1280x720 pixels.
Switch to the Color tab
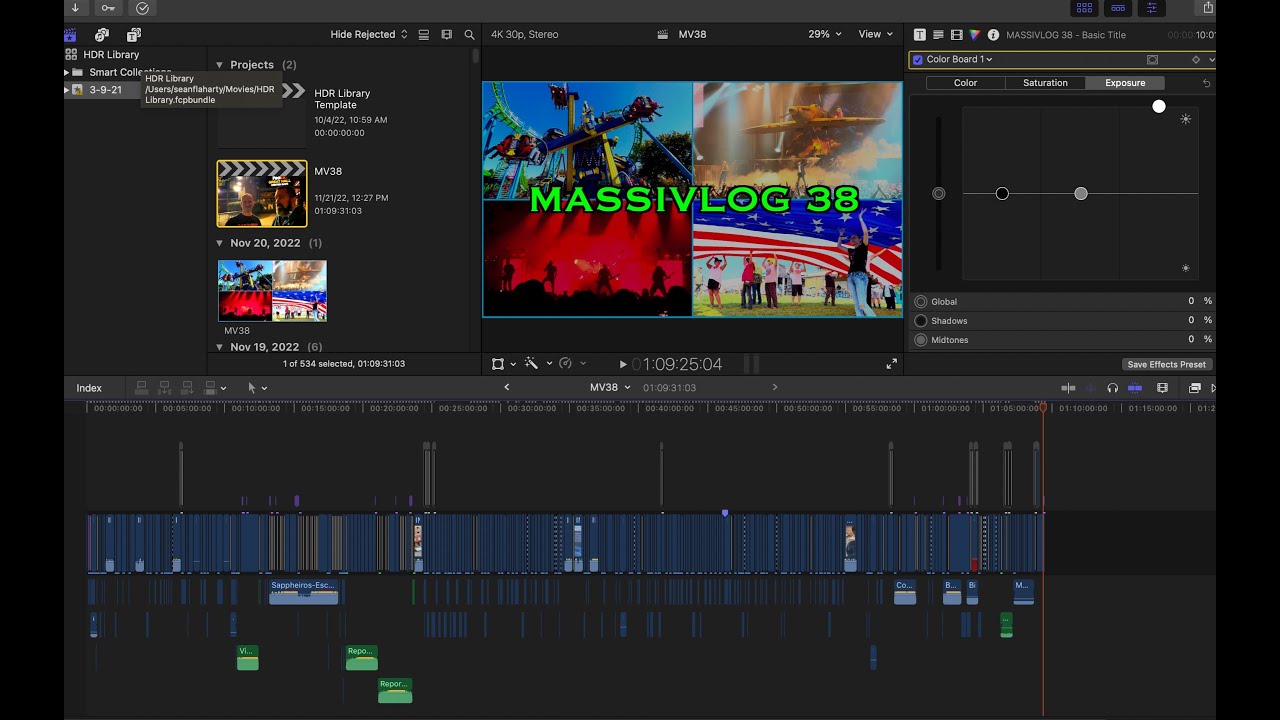pyautogui.click(x=965, y=83)
